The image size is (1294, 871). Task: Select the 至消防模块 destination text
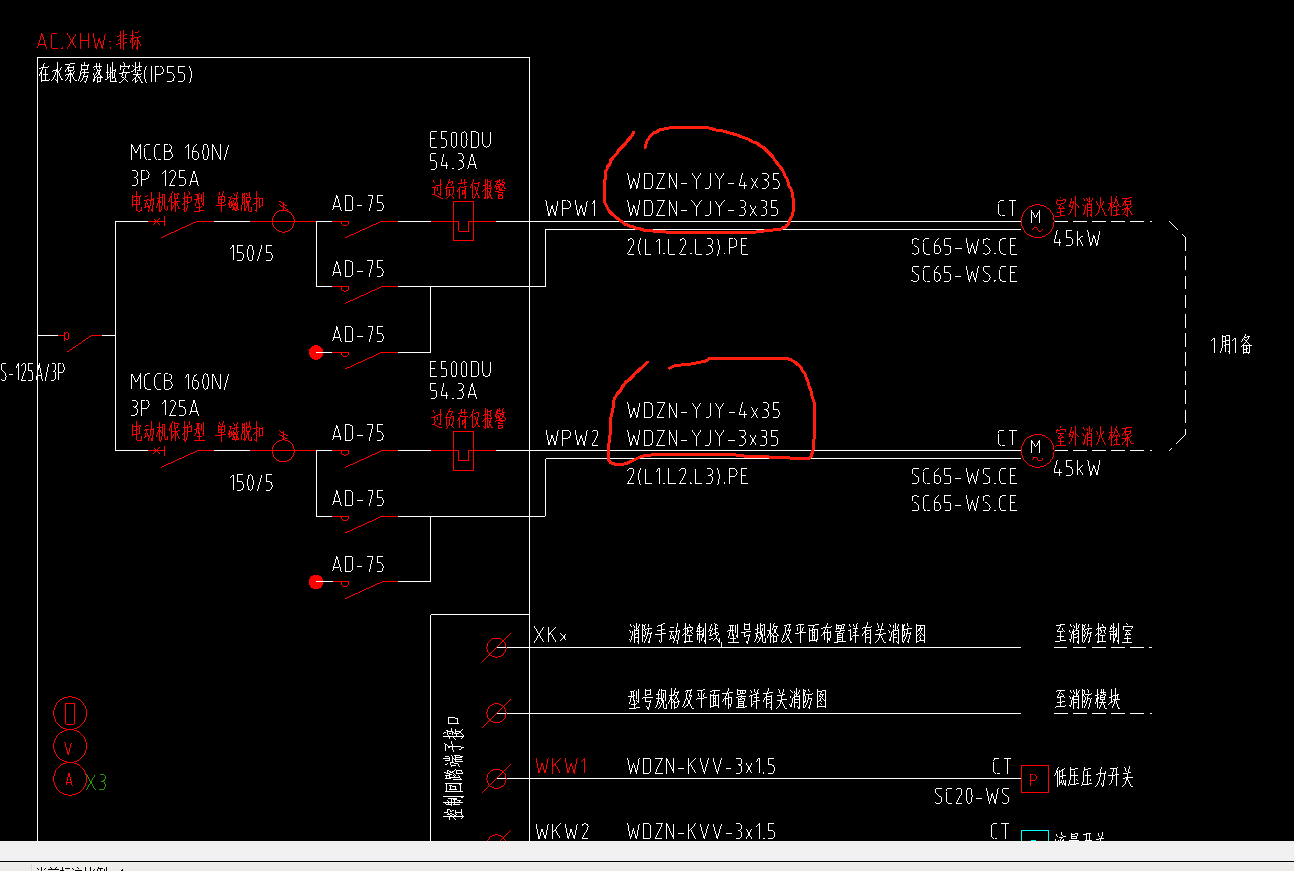click(1088, 700)
